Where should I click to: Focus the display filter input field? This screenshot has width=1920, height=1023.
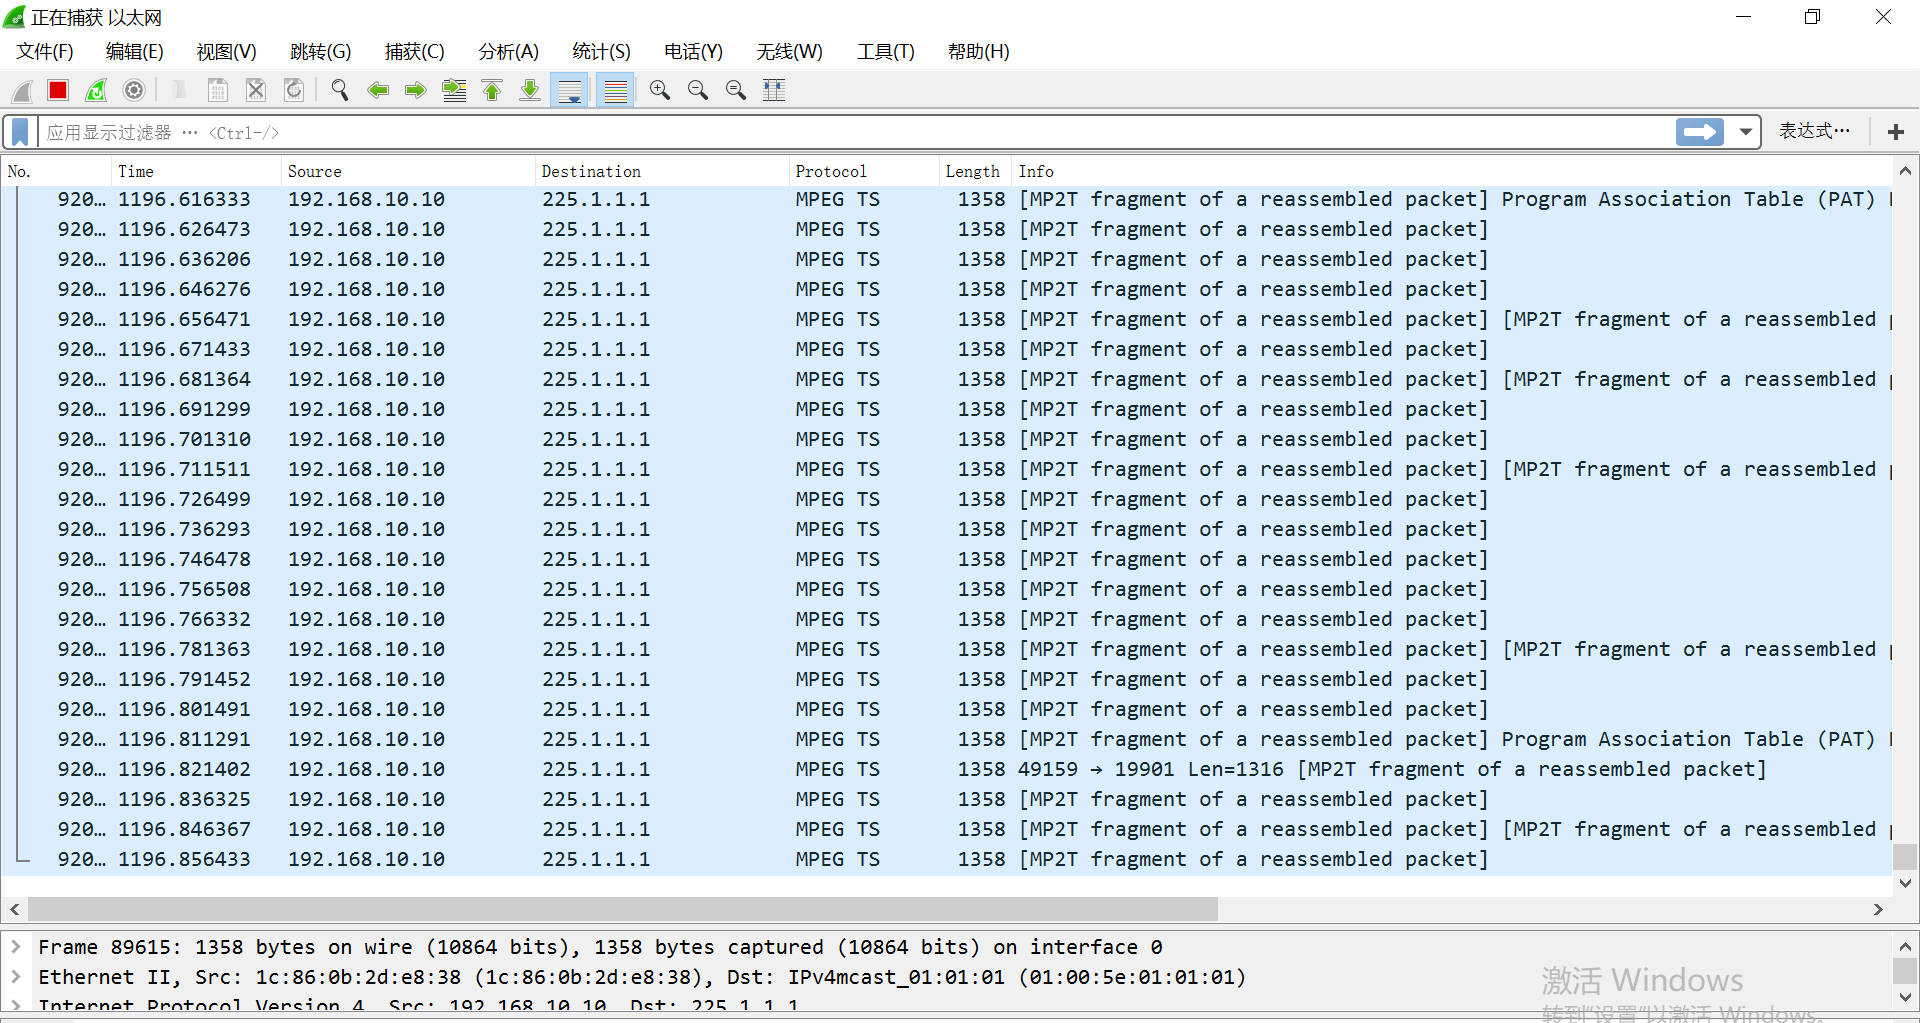pos(857,132)
